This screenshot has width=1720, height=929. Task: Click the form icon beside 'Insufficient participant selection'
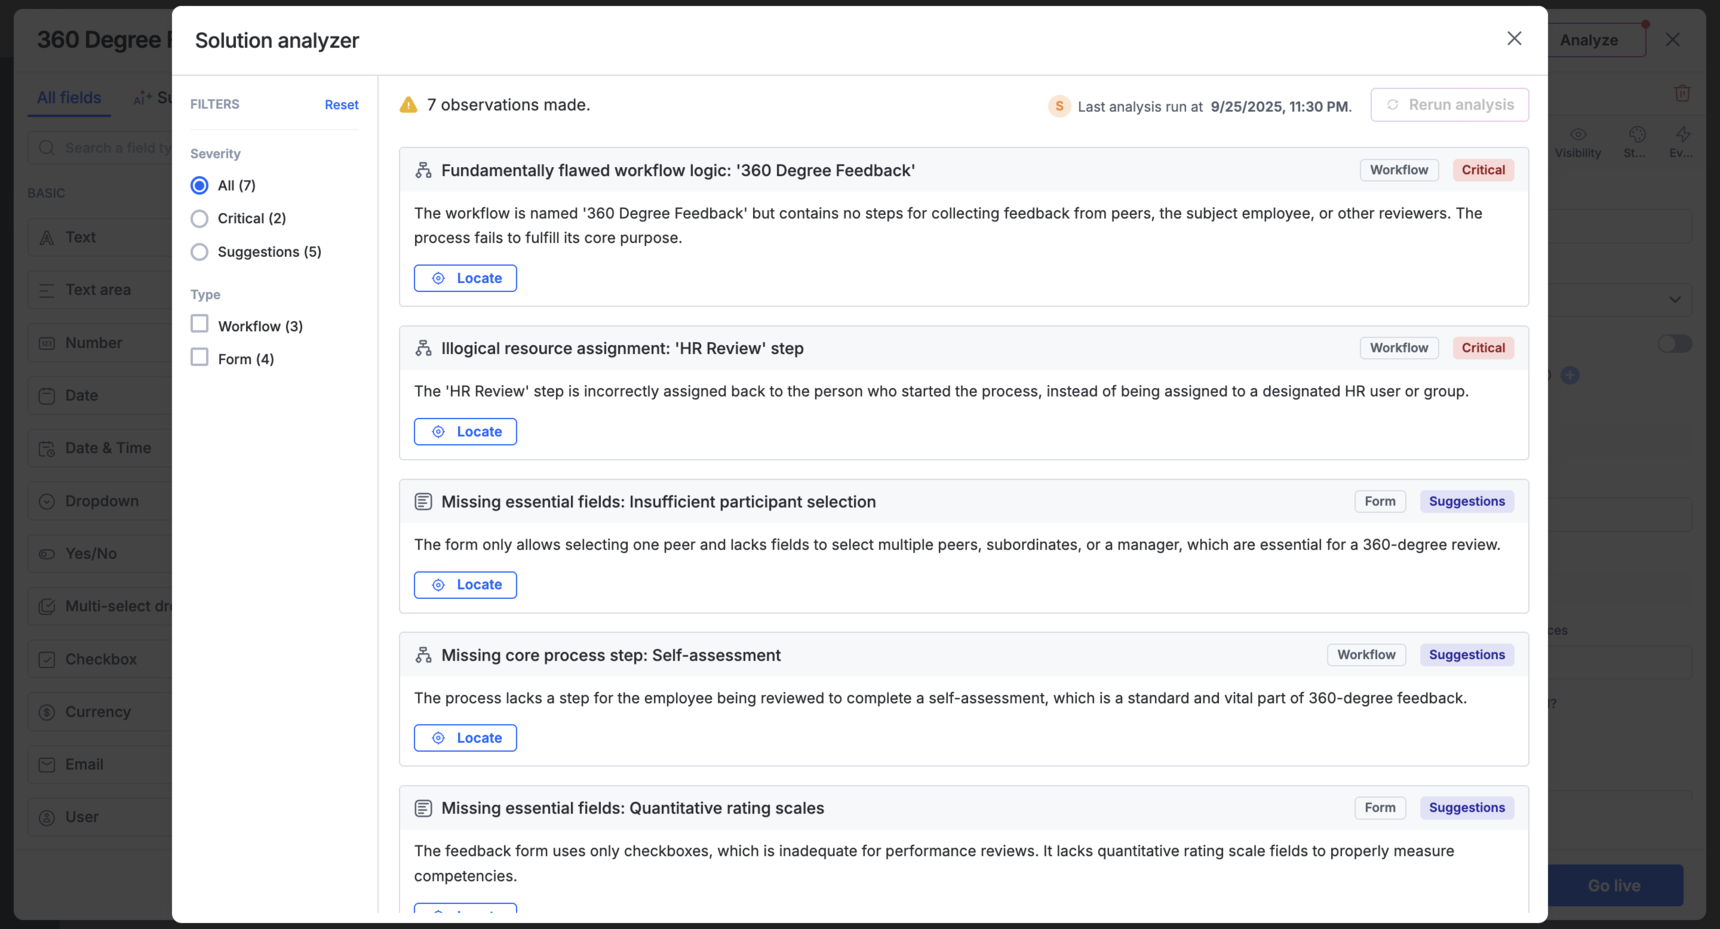pos(424,502)
